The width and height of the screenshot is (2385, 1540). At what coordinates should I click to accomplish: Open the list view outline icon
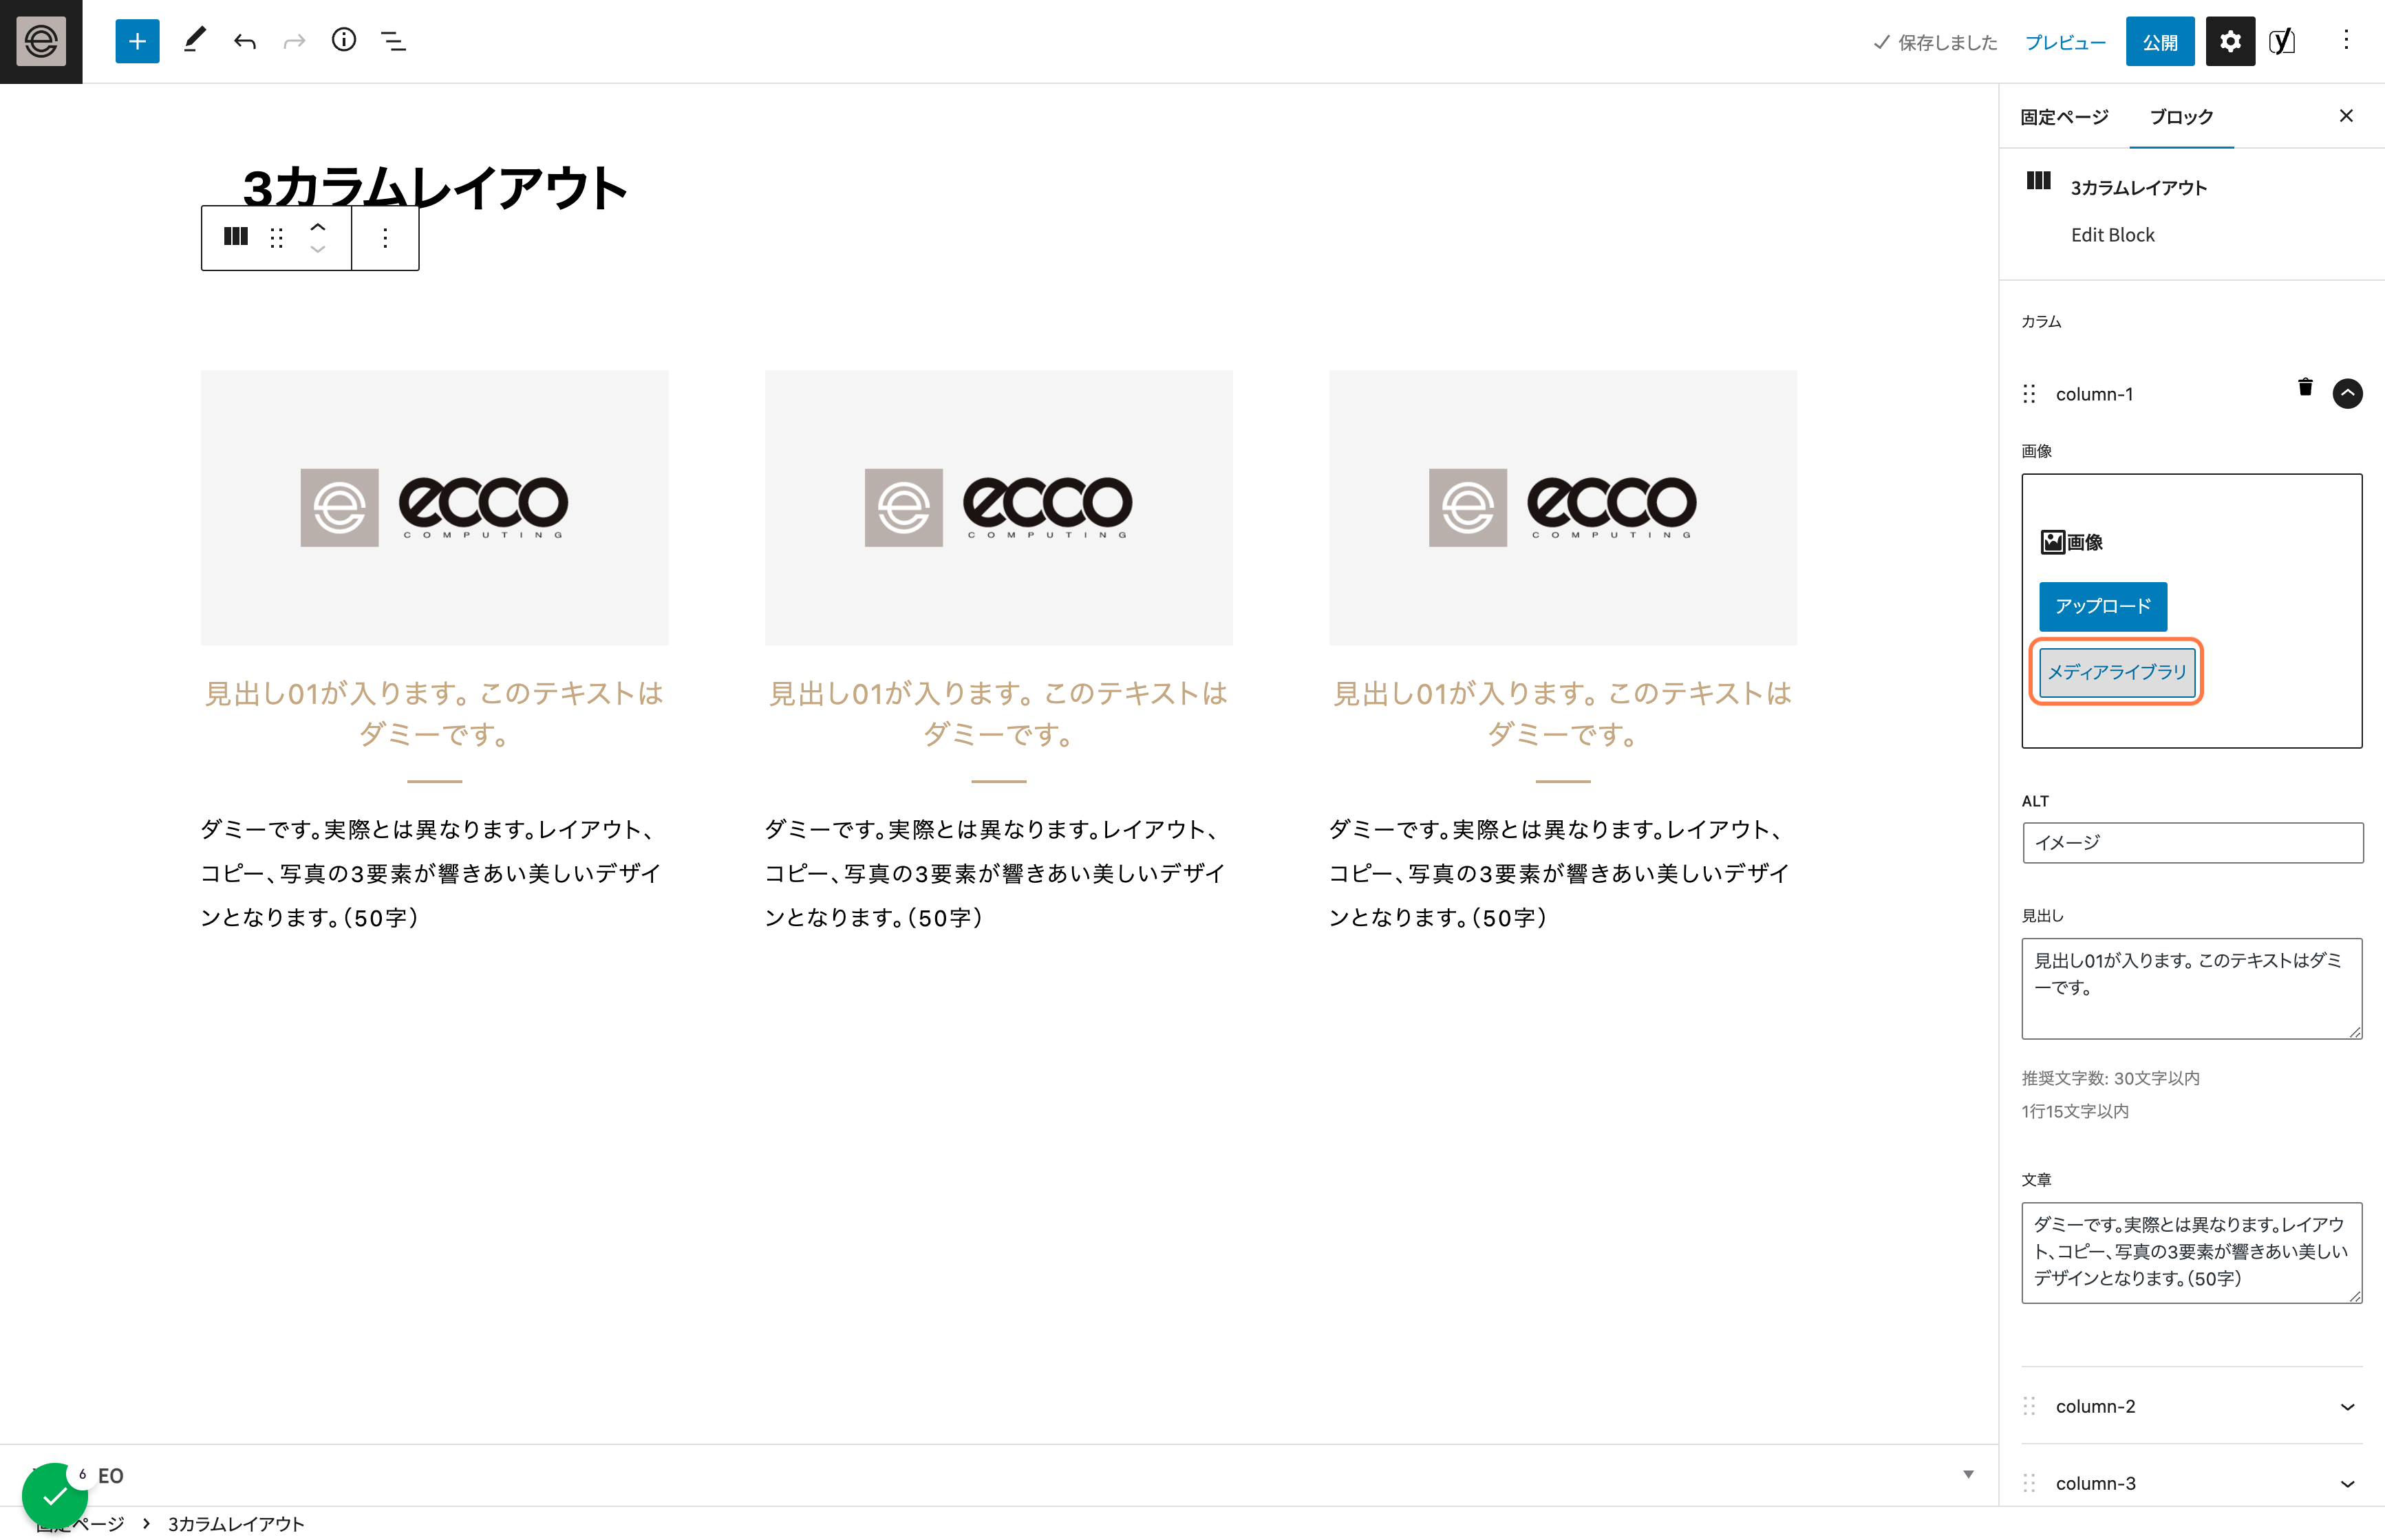[394, 41]
